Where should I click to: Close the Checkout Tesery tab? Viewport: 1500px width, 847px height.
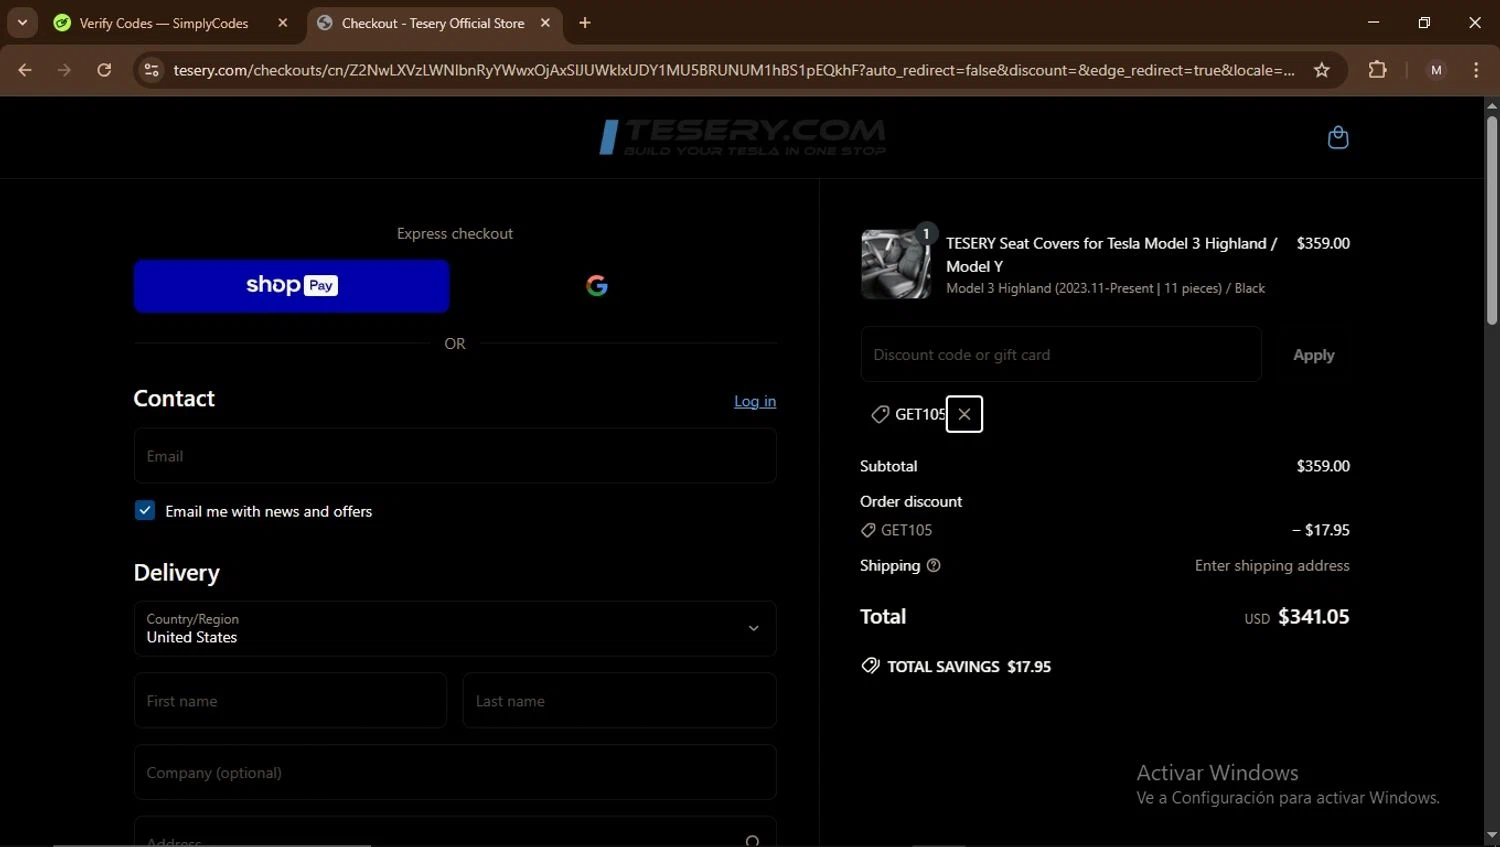click(545, 23)
